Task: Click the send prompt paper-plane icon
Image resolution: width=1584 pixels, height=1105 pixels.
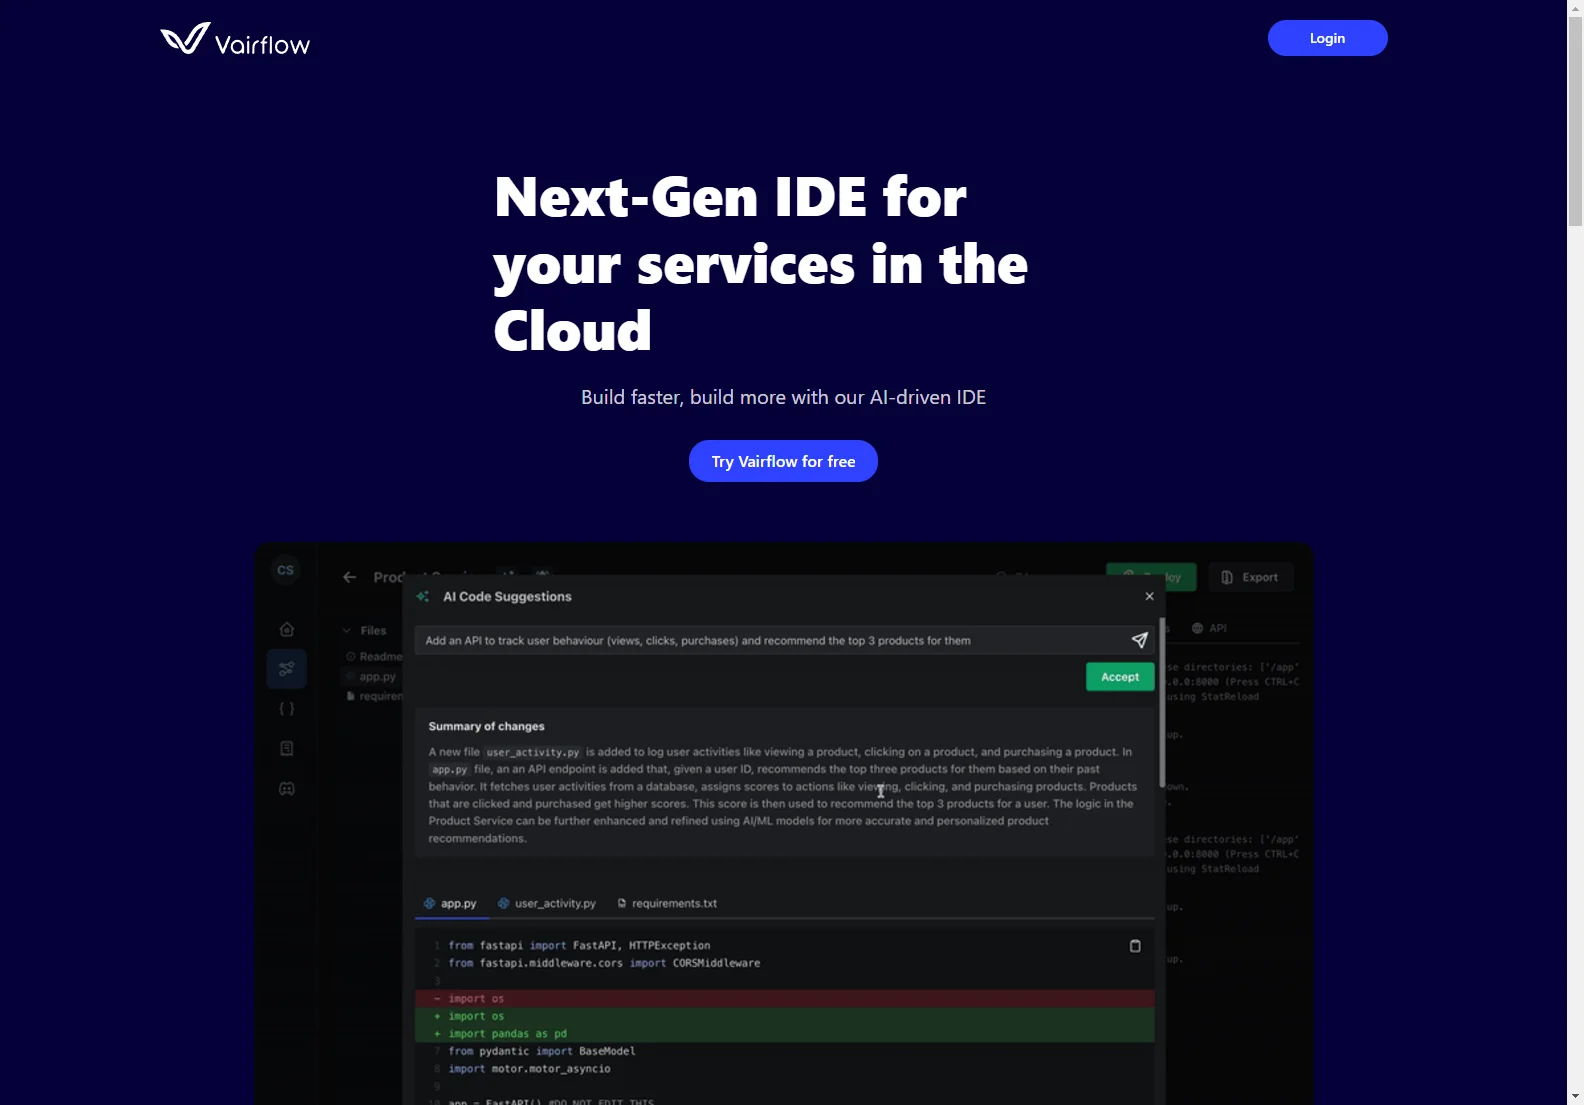Action: click(x=1139, y=640)
